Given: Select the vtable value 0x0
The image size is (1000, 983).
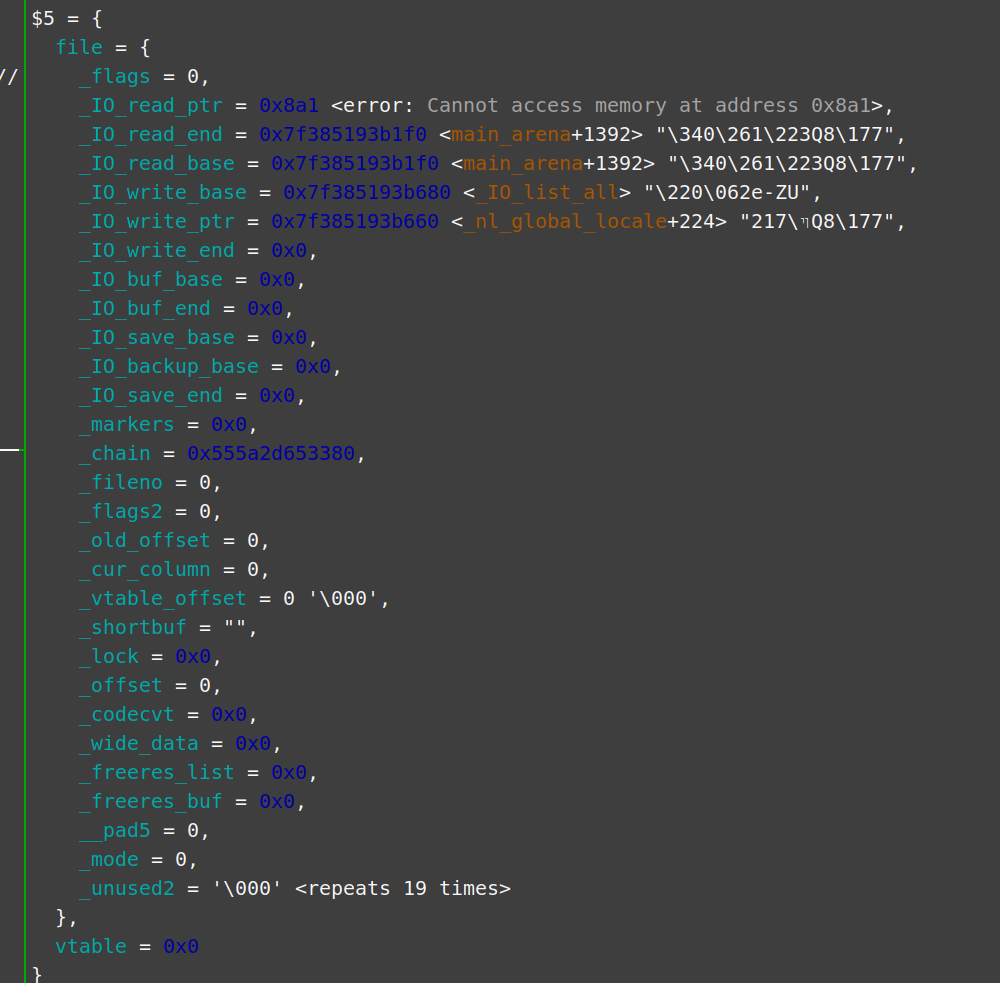Looking at the screenshot, I should (180, 947).
